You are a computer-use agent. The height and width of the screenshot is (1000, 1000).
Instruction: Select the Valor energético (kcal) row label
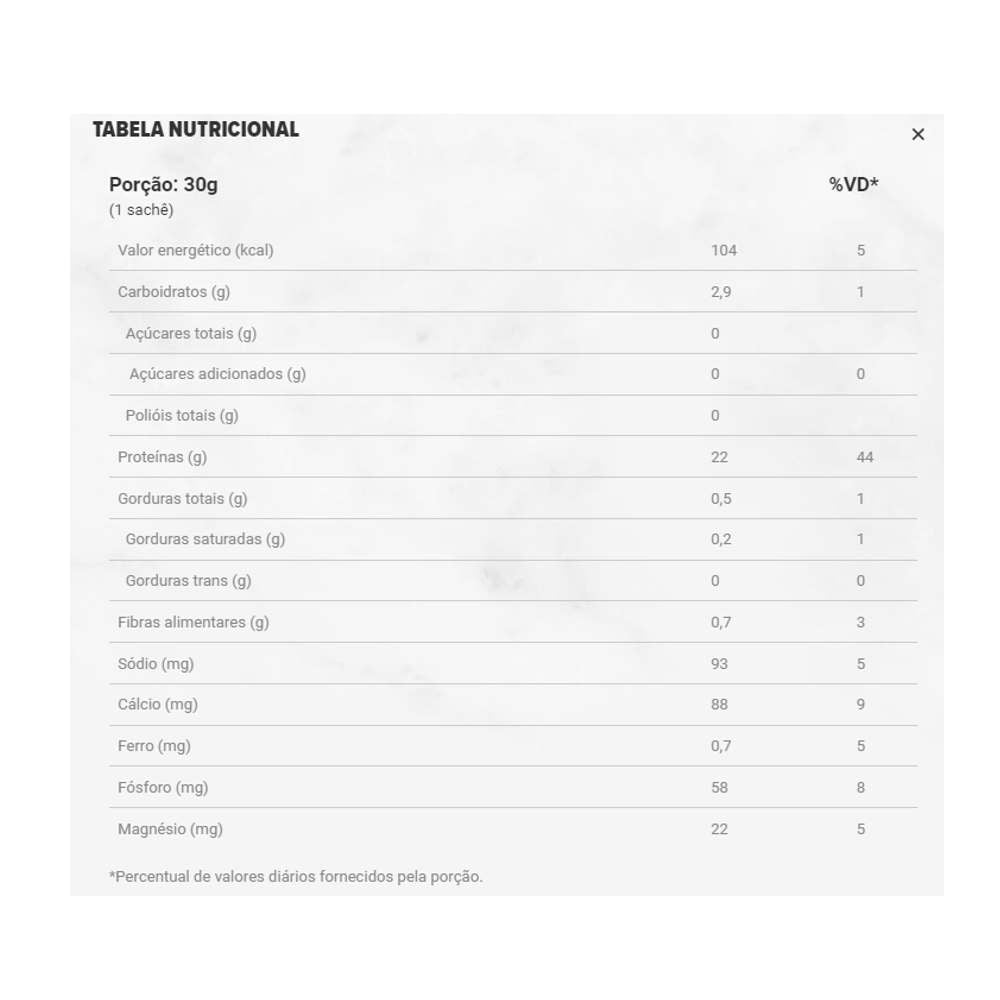(x=195, y=250)
